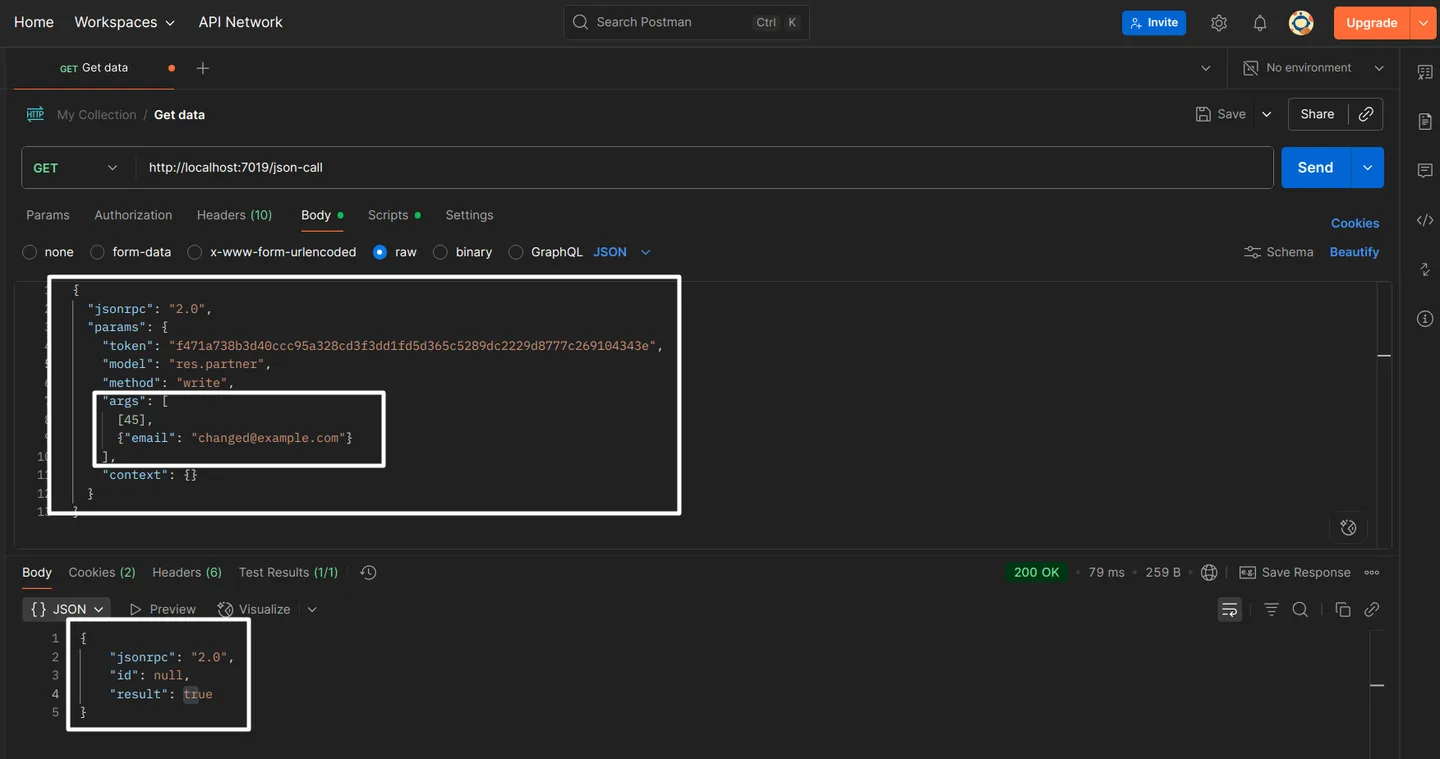Click the network globe icon
The height and width of the screenshot is (759, 1440).
pos(1209,573)
